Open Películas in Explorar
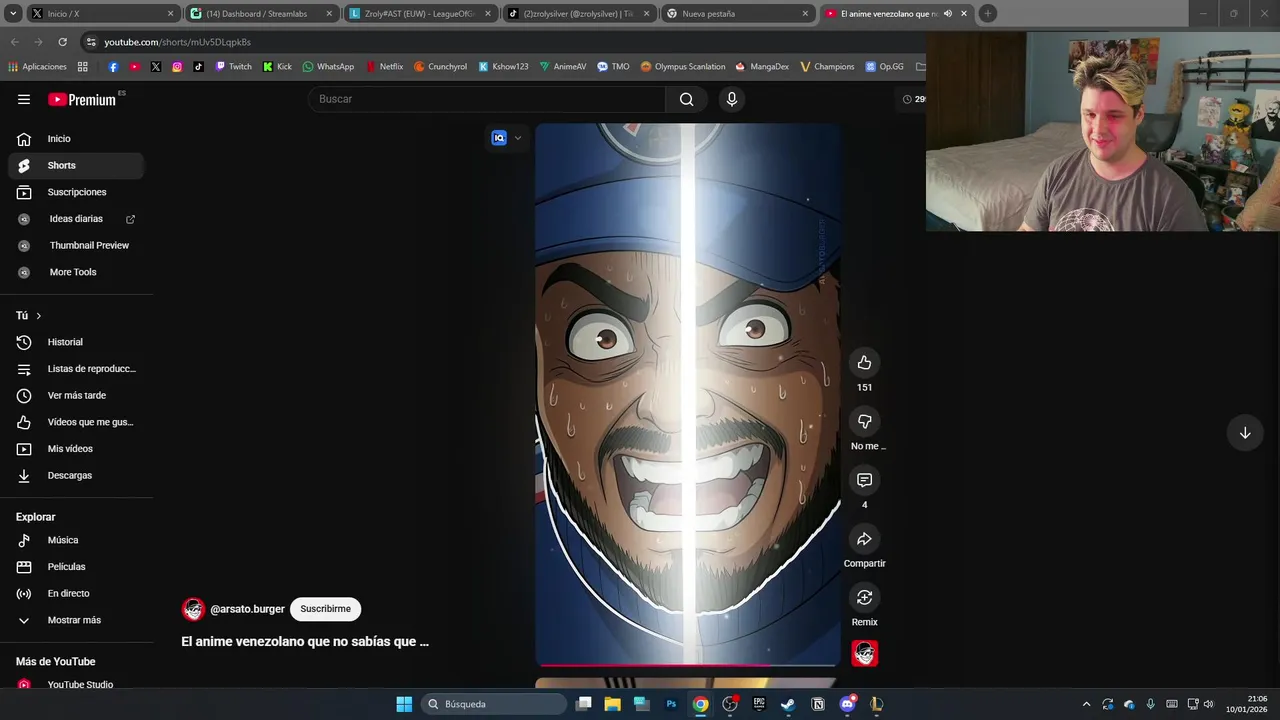1280x720 pixels. click(x=76, y=567)
